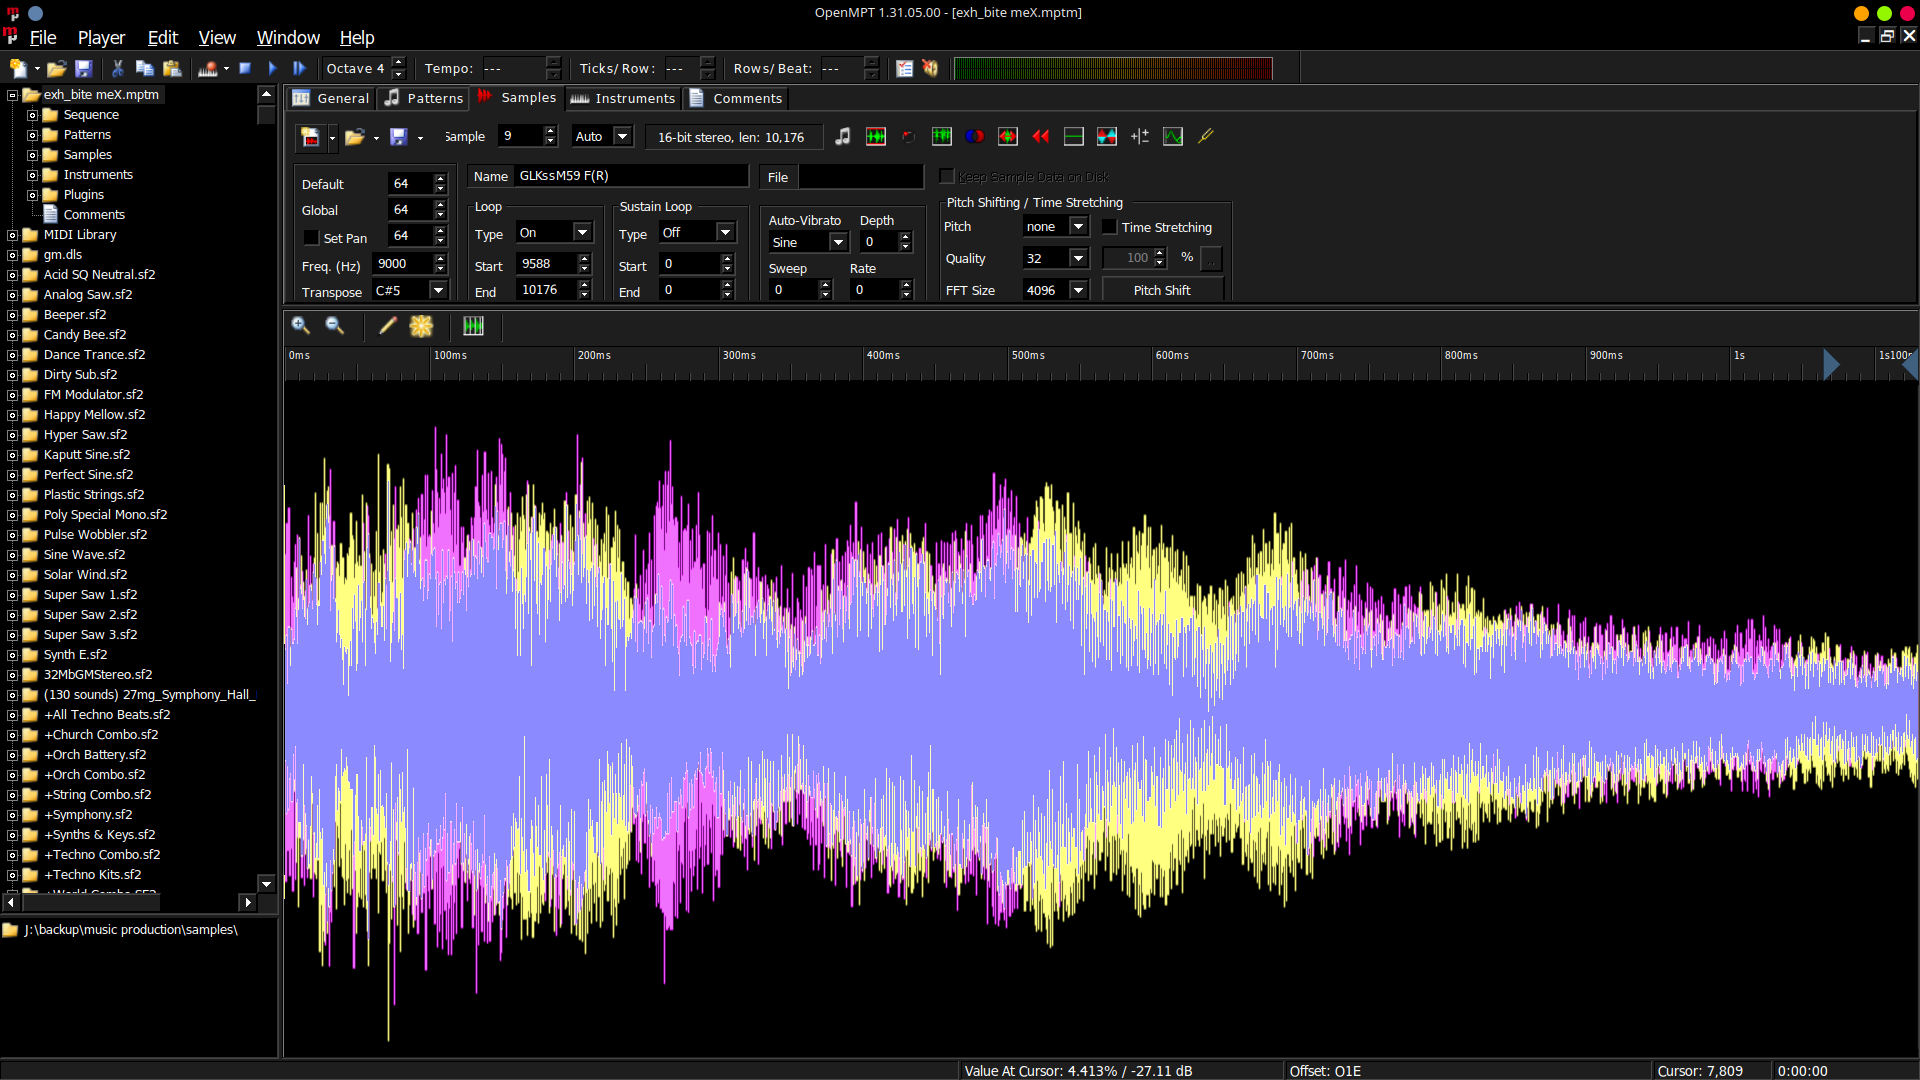Click the stop playback square icon

click(245, 68)
